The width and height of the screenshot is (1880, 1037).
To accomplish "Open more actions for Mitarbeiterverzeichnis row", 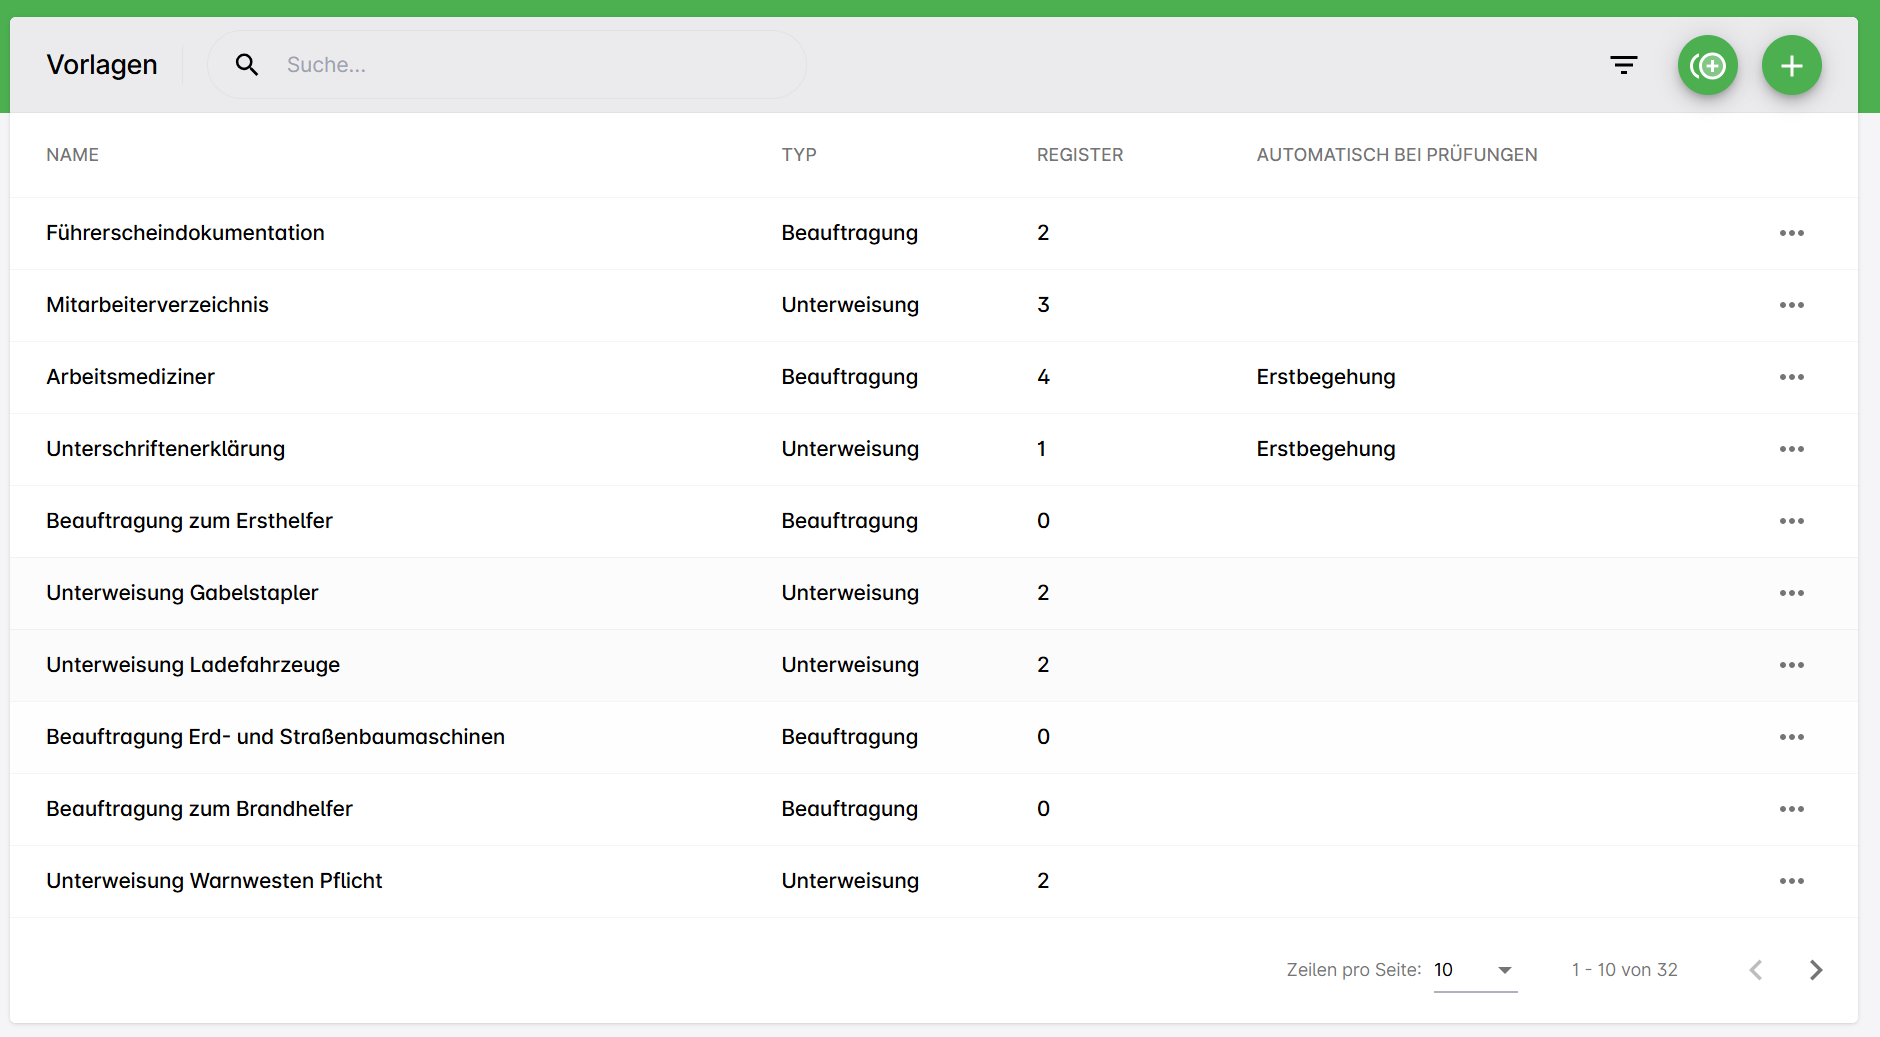I will pos(1791,305).
